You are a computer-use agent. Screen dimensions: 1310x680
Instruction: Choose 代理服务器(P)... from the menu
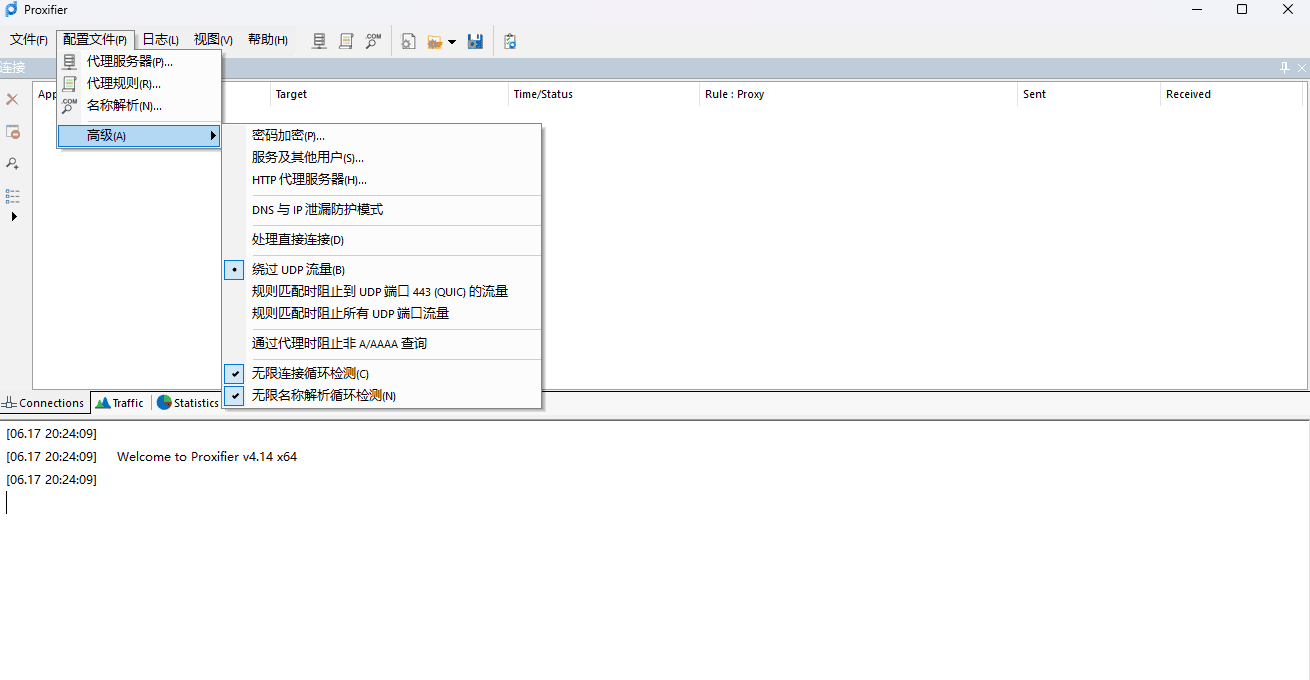(x=139, y=62)
